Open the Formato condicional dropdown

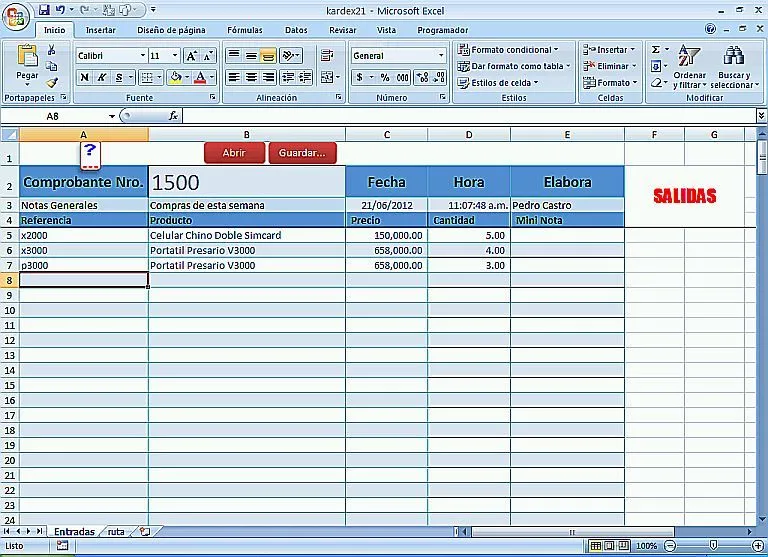516,49
